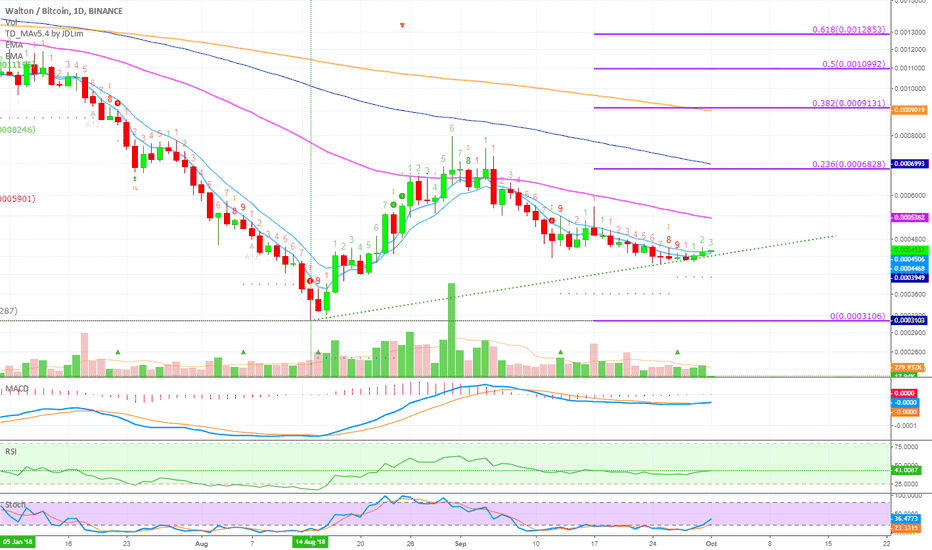Click the green 14 Aug '18 date tag
The width and height of the screenshot is (932, 550).
[310, 542]
